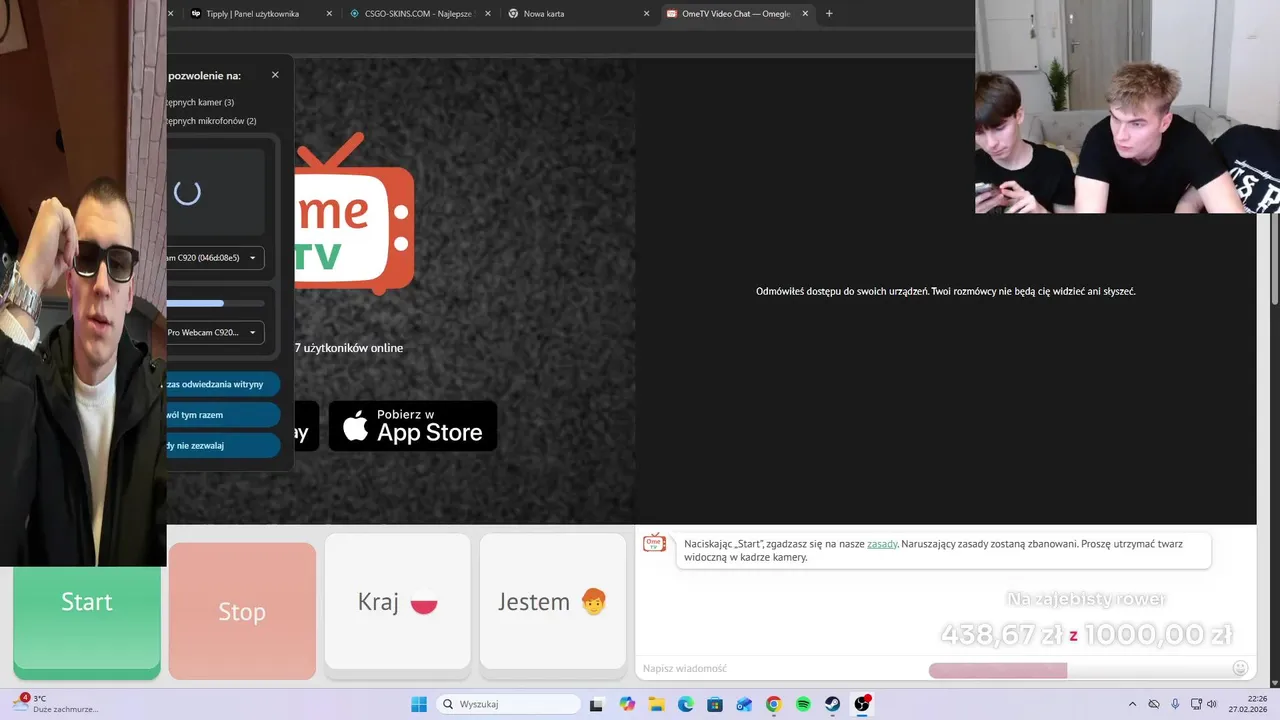Expand the Pro Webcam C920 microphone dropdown
This screenshot has height=720, width=1280.
click(x=216, y=332)
